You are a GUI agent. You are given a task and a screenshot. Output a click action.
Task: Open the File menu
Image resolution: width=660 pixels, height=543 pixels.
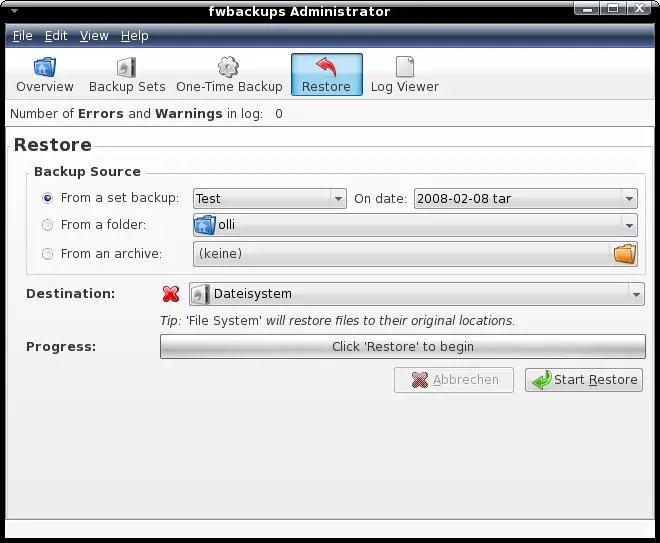click(22, 36)
